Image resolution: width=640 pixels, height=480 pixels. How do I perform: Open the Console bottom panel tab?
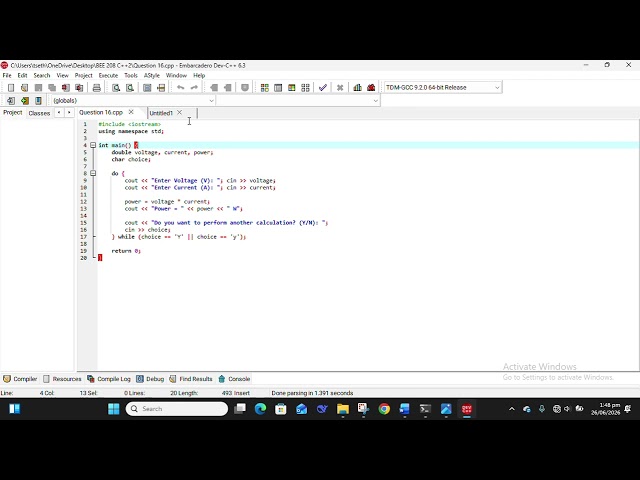point(234,379)
